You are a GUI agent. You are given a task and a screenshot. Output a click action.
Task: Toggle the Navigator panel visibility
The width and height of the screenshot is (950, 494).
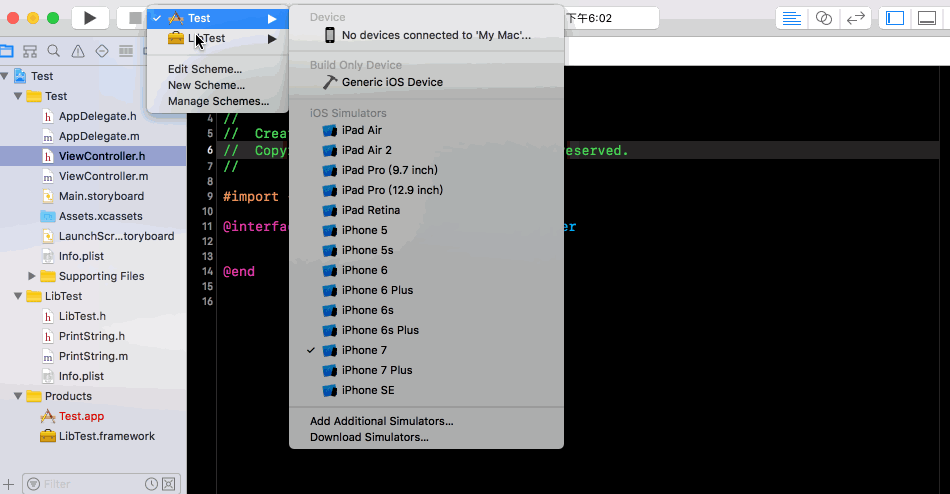(895, 18)
